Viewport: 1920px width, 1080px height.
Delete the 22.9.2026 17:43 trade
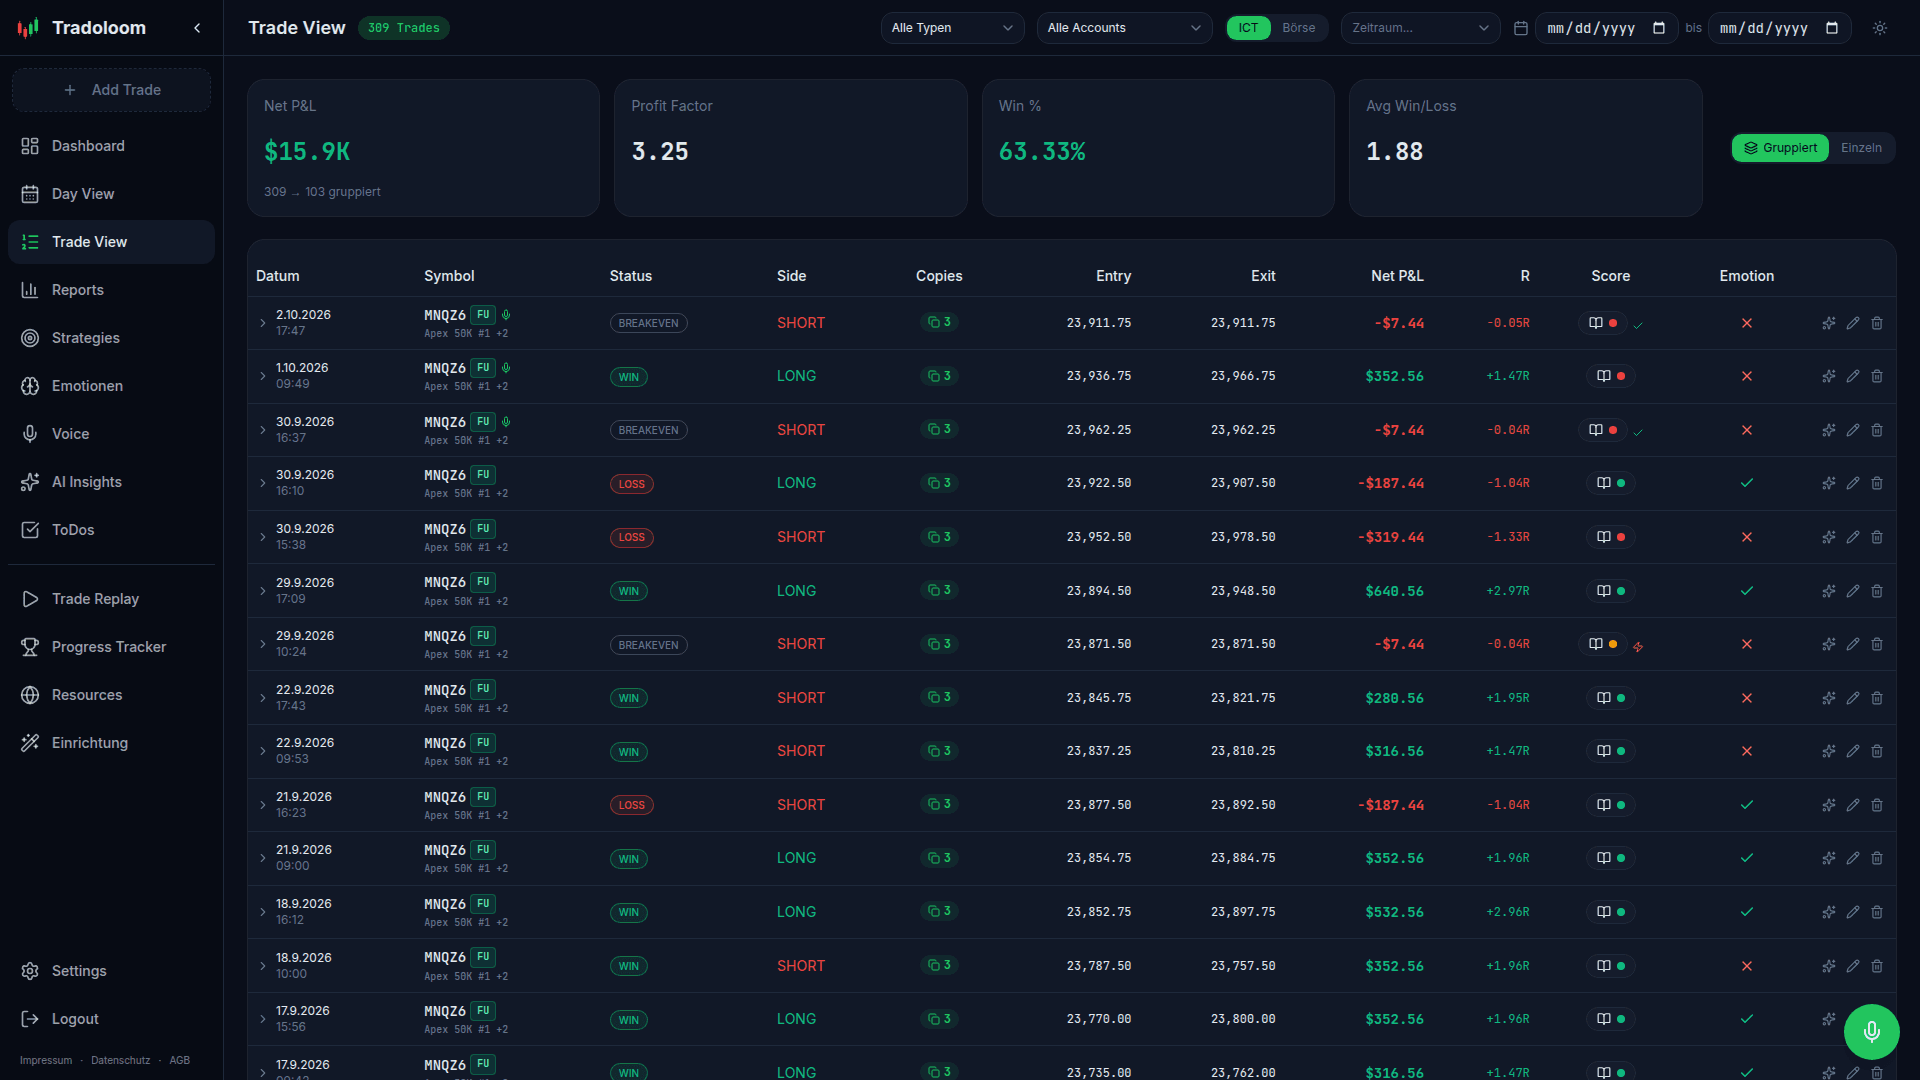[x=1877, y=698]
